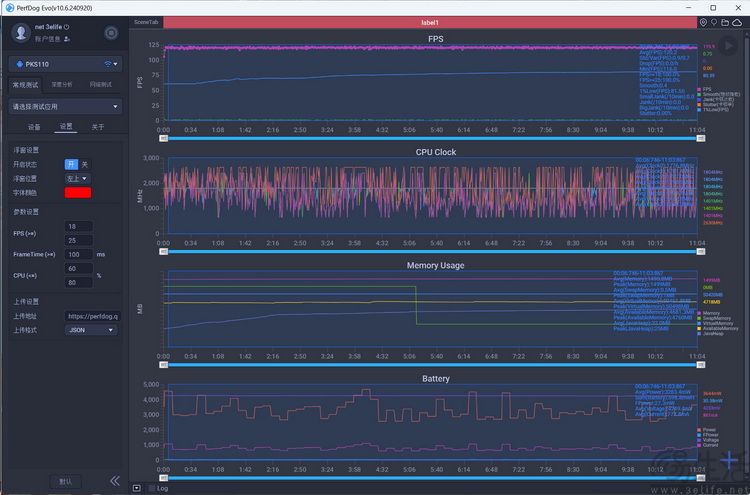The height and width of the screenshot is (495, 750).
Task: Click the Memory Usage chart title
Action: click(435, 265)
